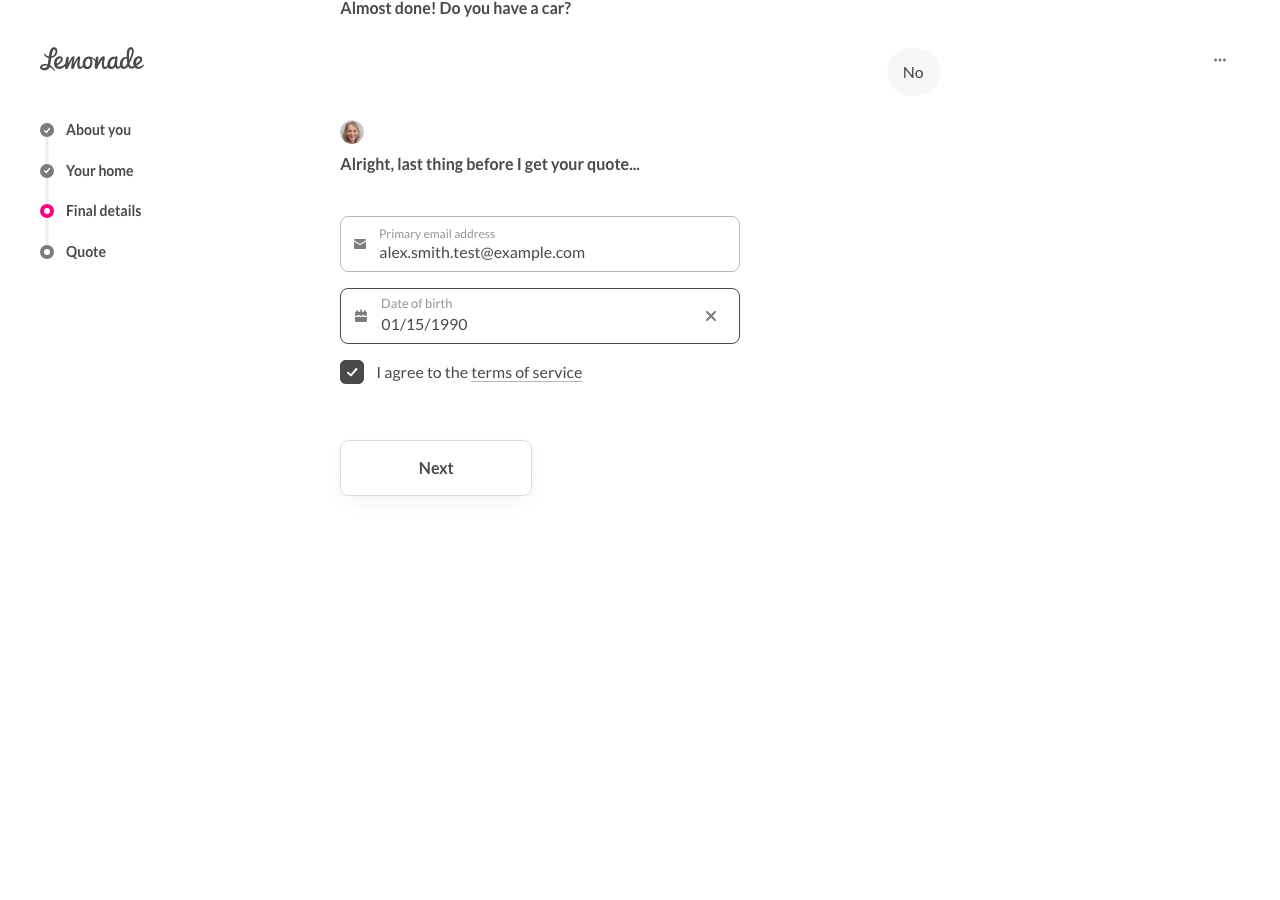Viewport: 1280px width, 900px height.
Task: Click the Lemonade logo
Action: [92, 59]
